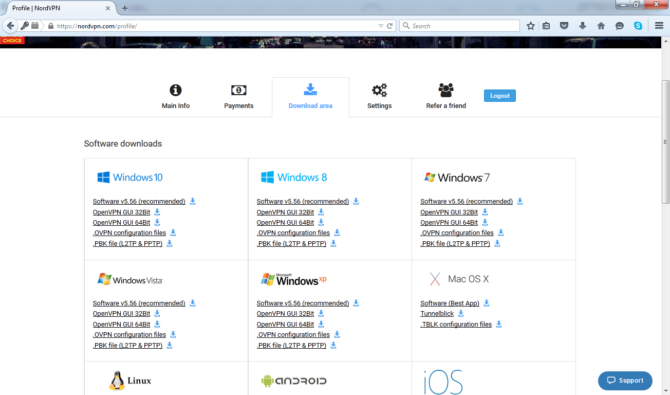Click the reload page icon in address bar

390,26
